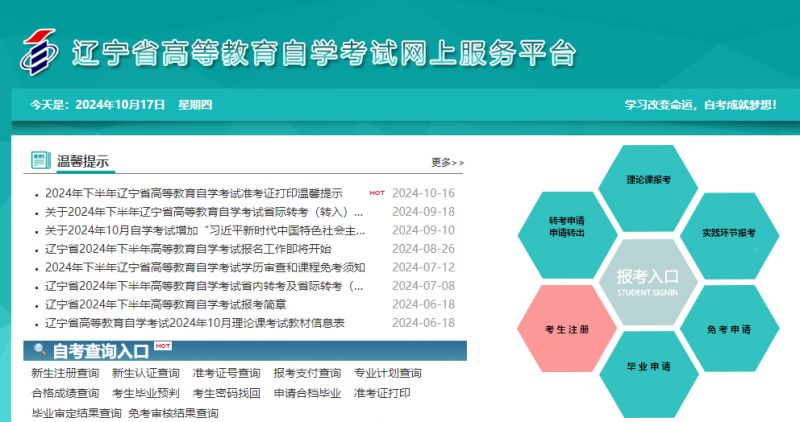Image resolution: width=800 pixels, height=422 pixels.
Task: Click 合格成绩查询 link
Action: tap(65, 393)
